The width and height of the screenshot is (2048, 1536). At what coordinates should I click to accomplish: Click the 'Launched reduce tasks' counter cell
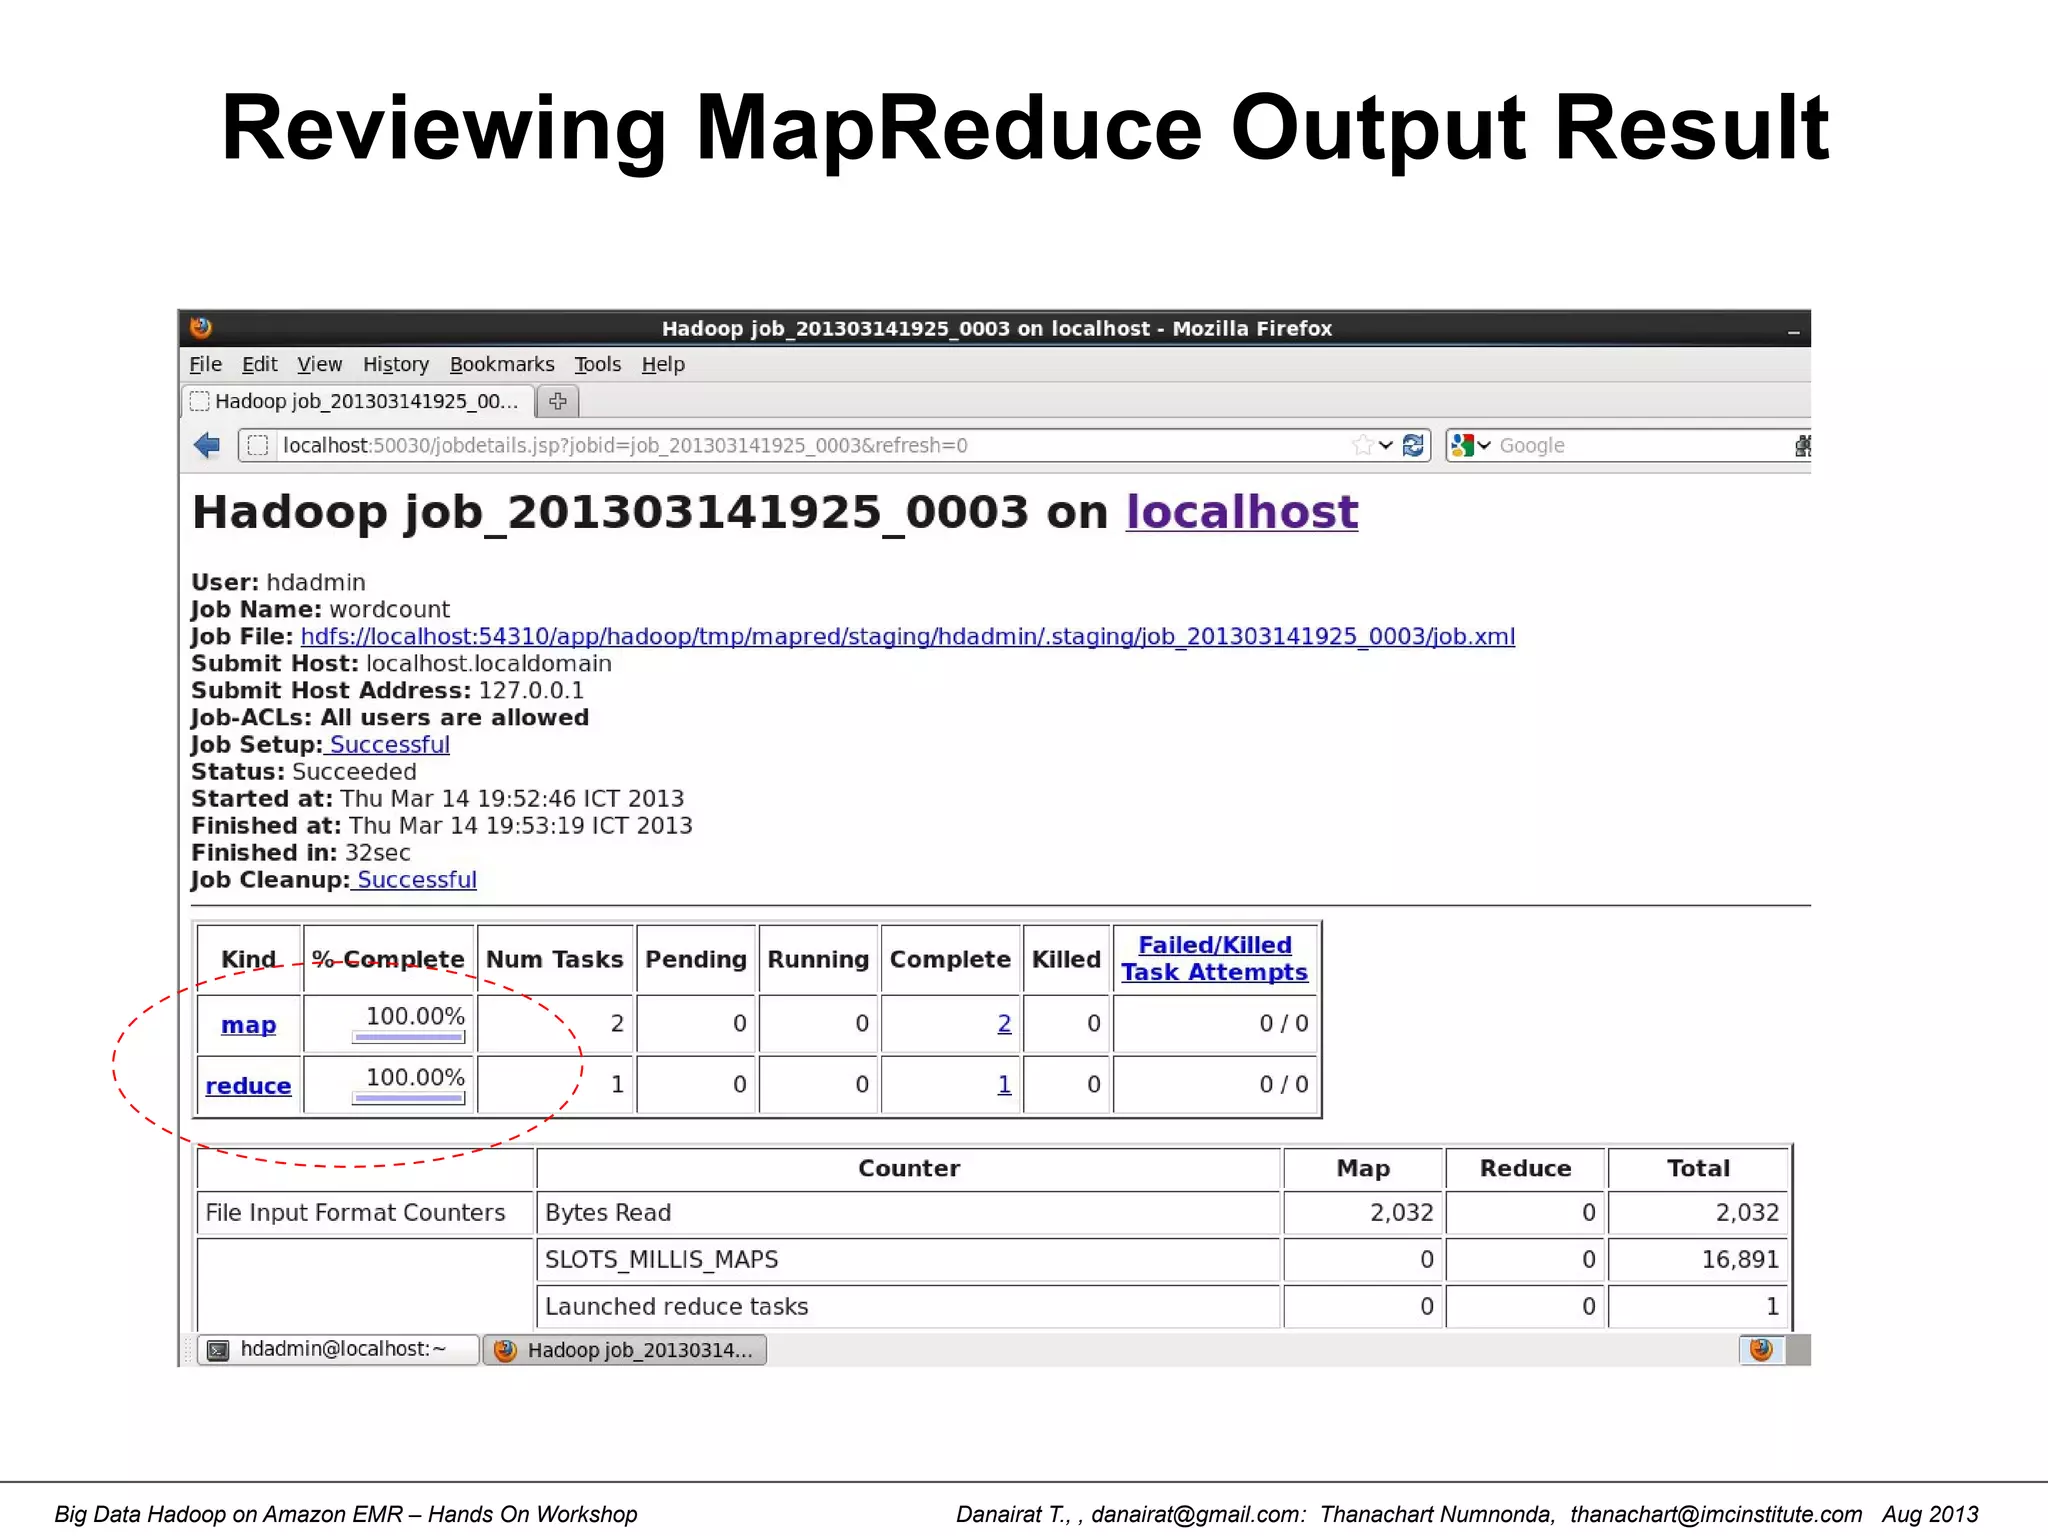point(908,1306)
